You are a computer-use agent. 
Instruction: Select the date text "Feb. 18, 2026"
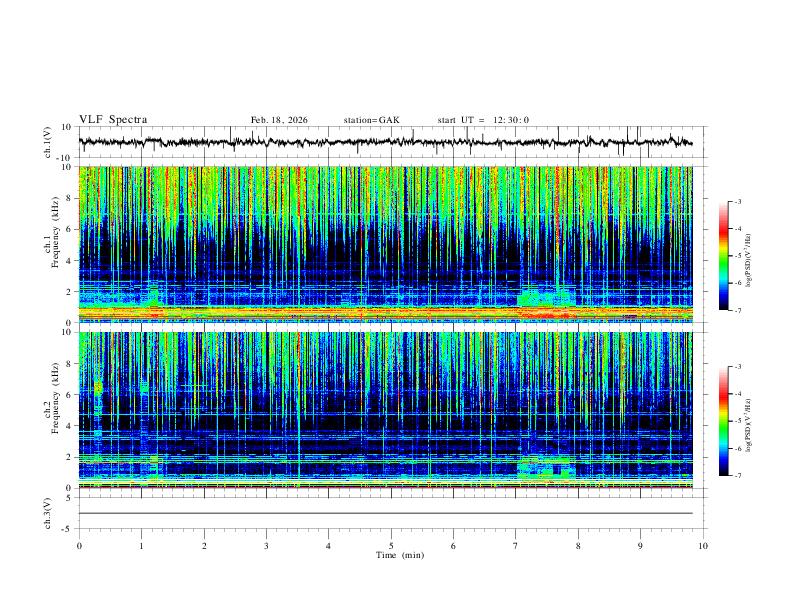coord(279,120)
